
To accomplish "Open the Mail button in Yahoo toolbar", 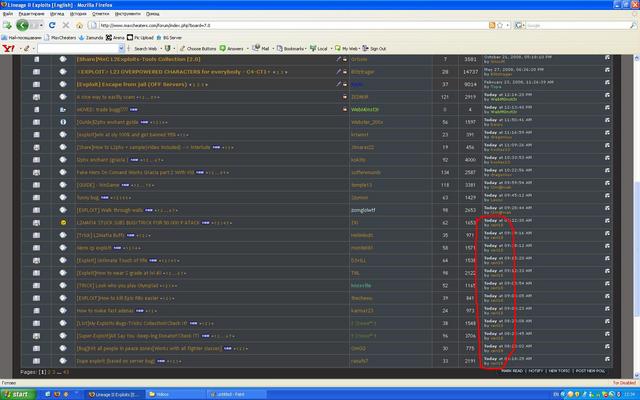I will pyautogui.click(x=265, y=48).
